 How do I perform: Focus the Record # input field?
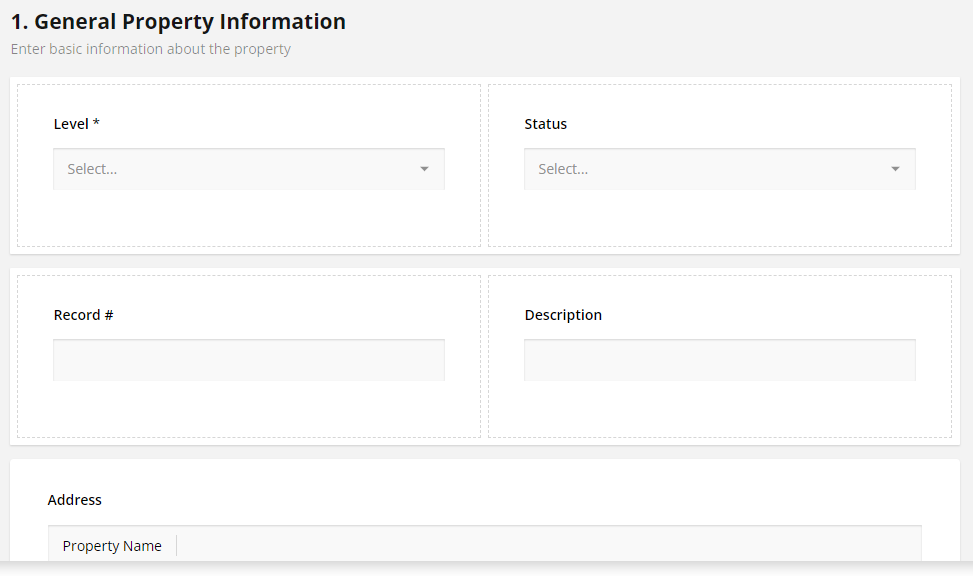248,360
